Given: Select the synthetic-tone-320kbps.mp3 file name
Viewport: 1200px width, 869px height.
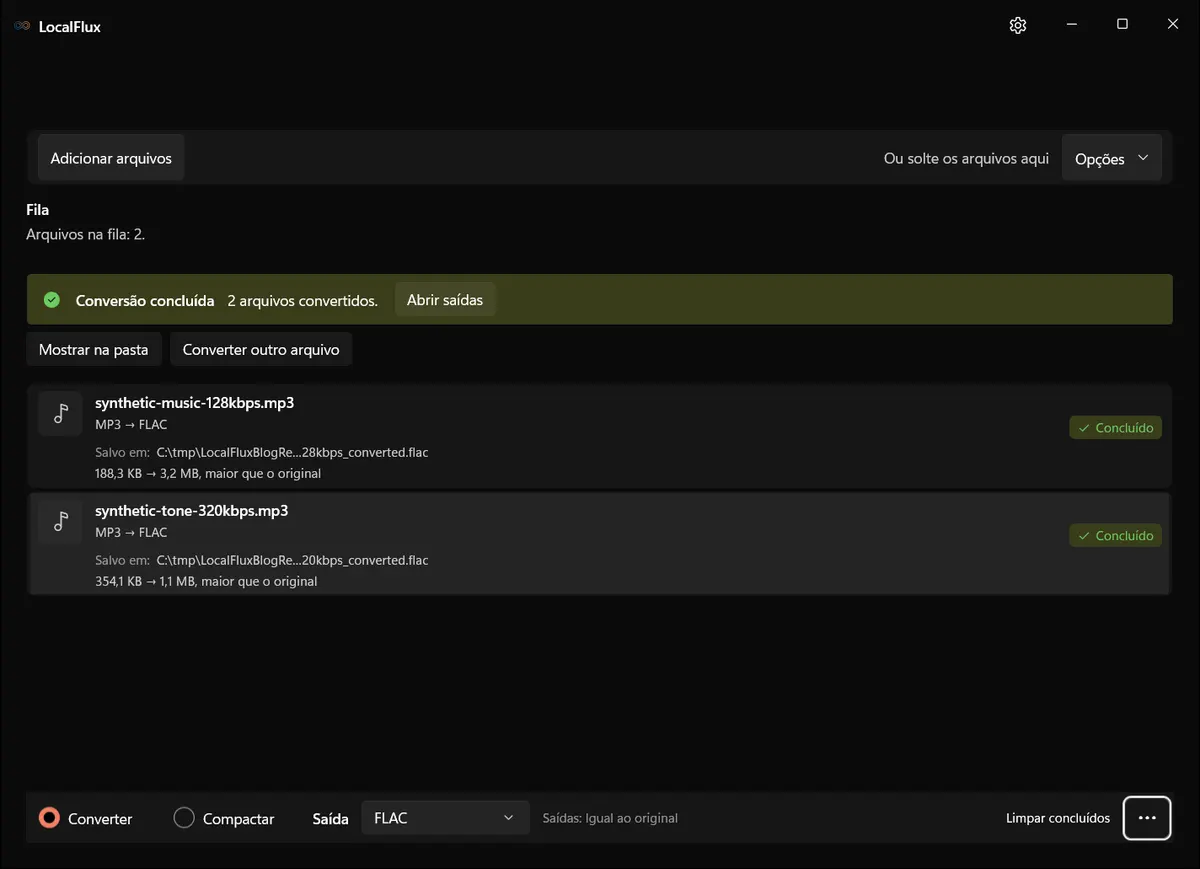Looking at the screenshot, I should click(x=192, y=511).
